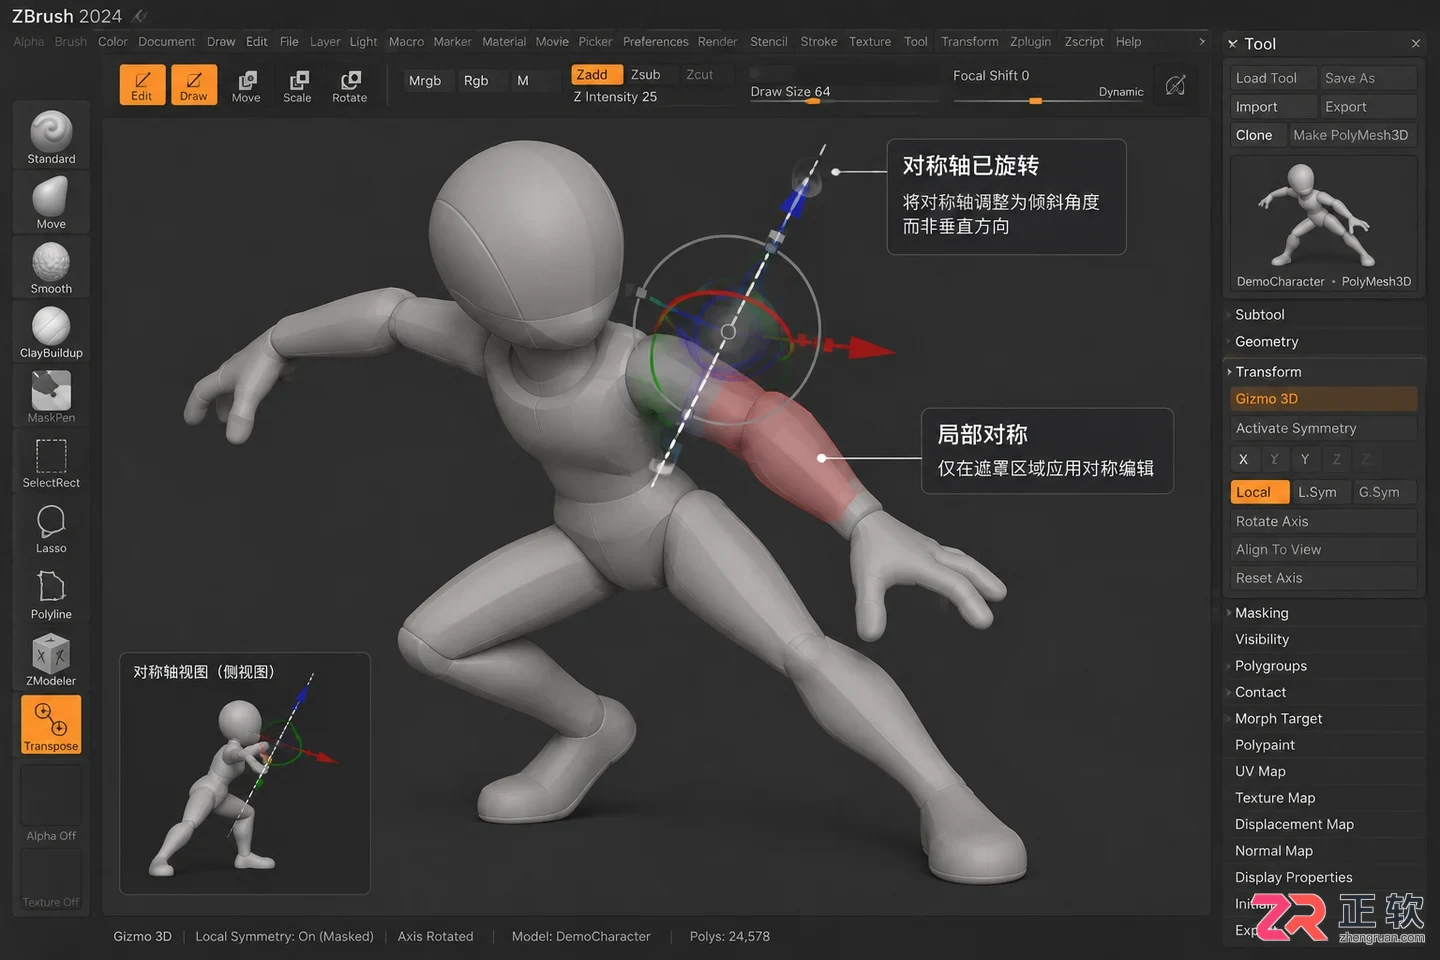Choose the Smooth brush

(51, 268)
